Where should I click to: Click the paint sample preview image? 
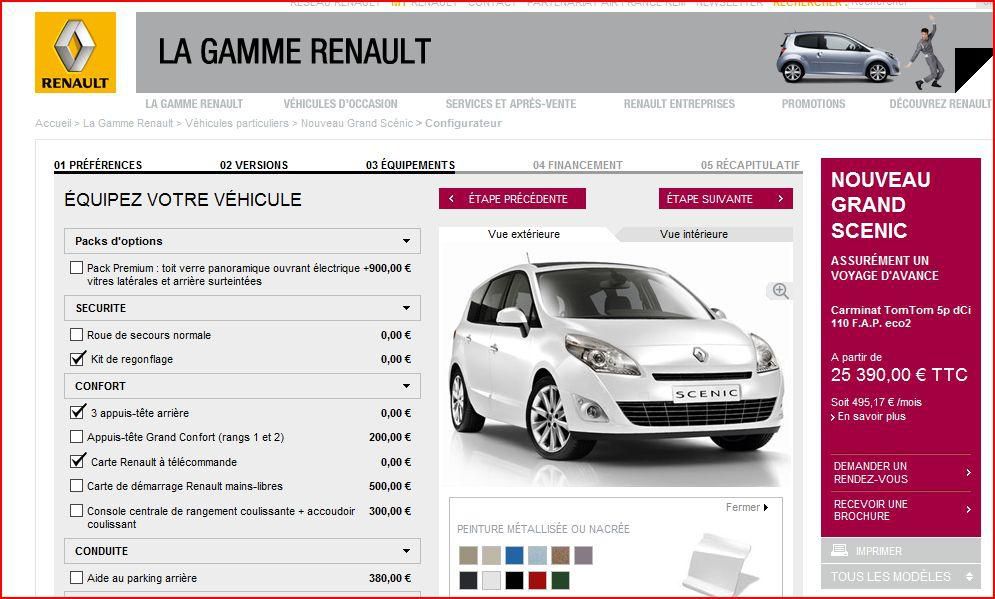722,564
